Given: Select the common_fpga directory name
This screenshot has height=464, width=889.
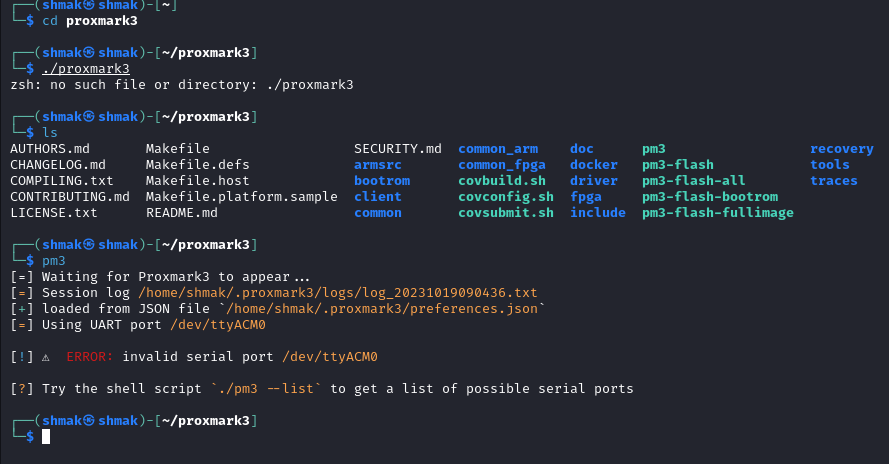Looking at the screenshot, I should pyautogui.click(x=502, y=164).
